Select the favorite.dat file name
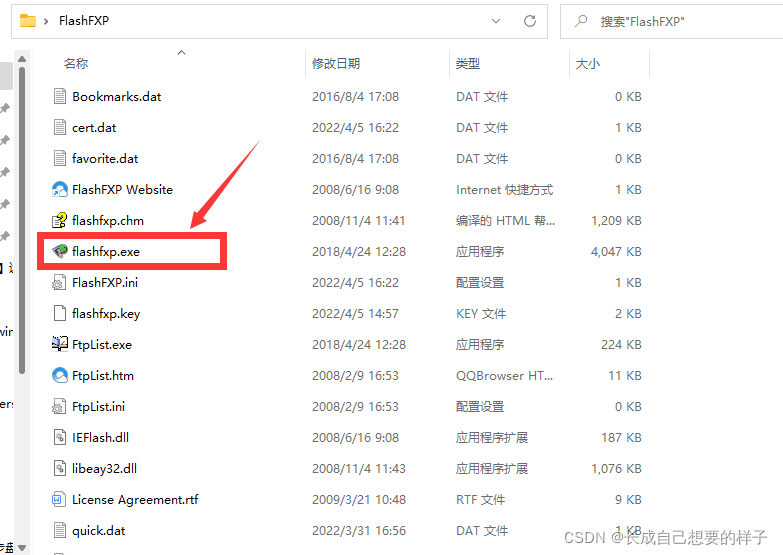 click(x=105, y=158)
